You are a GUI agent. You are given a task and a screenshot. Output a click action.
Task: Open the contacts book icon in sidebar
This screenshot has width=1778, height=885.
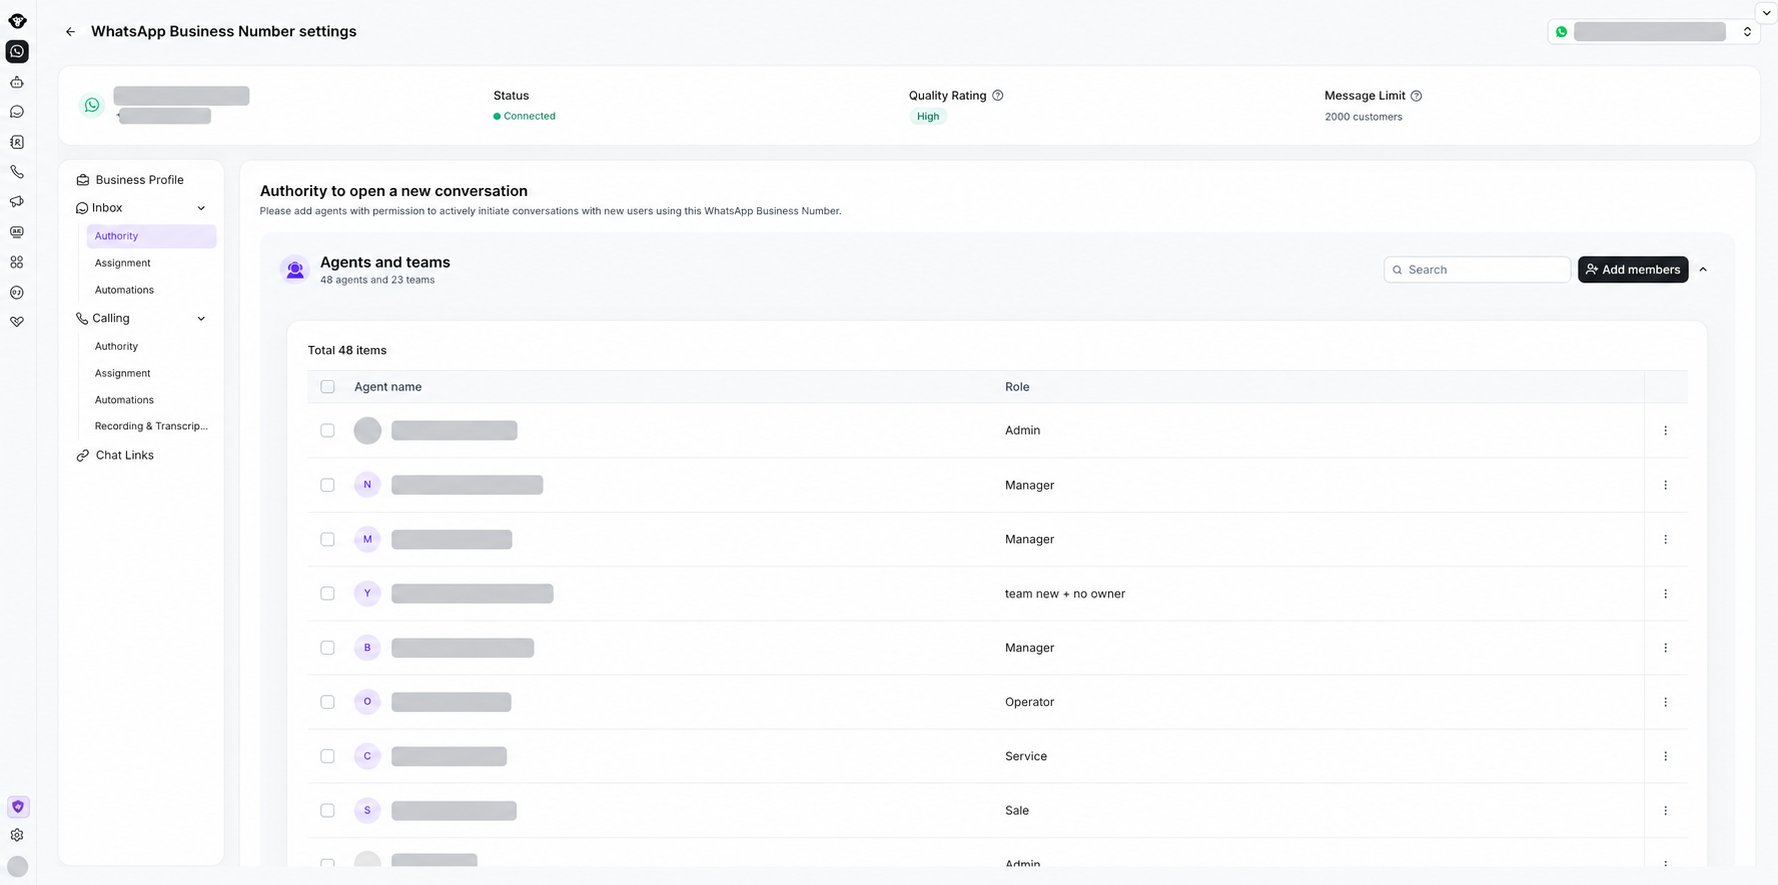[x=17, y=142]
